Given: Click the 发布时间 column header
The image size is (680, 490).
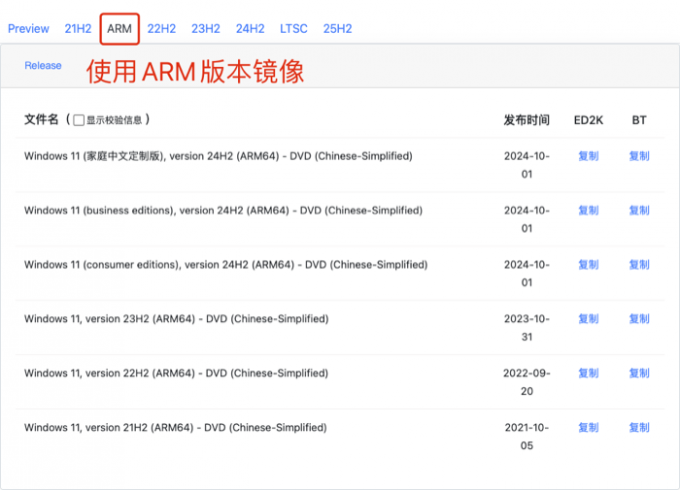Looking at the screenshot, I should pos(526,120).
